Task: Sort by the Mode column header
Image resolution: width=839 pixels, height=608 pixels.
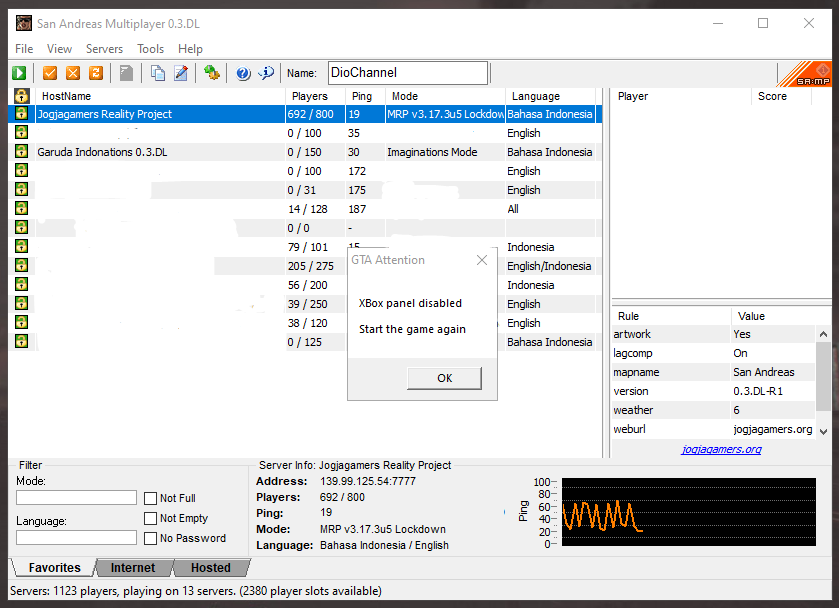Action: (445, 96)
